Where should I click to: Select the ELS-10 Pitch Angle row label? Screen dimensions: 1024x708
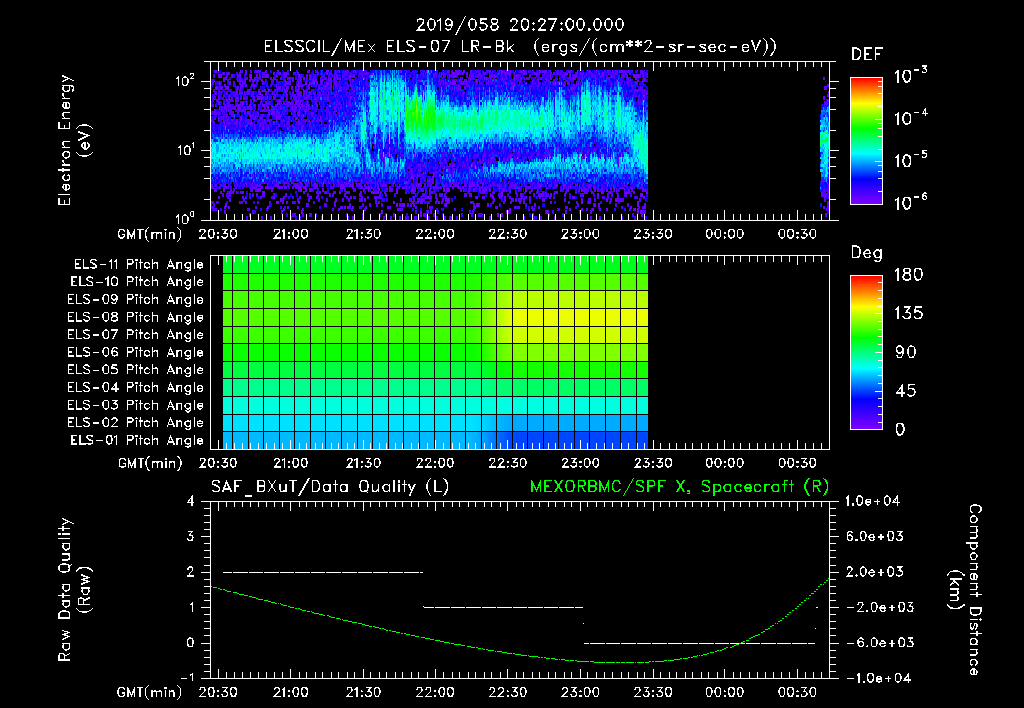tap(137, 282)
